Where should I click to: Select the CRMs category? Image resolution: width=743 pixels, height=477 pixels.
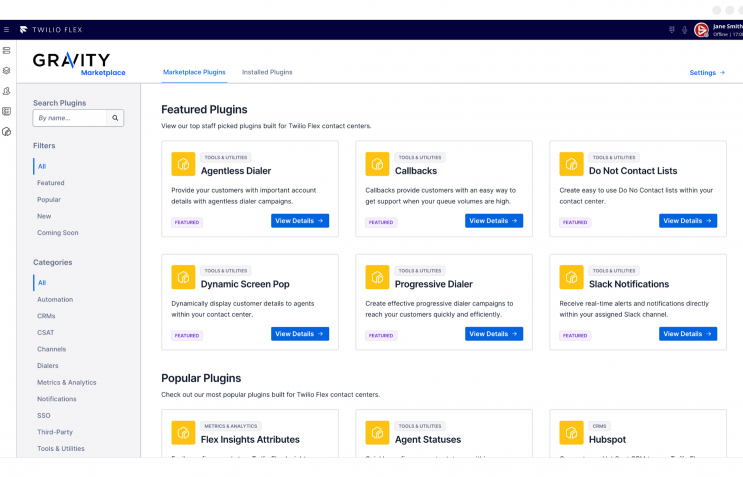click(46, 316)
